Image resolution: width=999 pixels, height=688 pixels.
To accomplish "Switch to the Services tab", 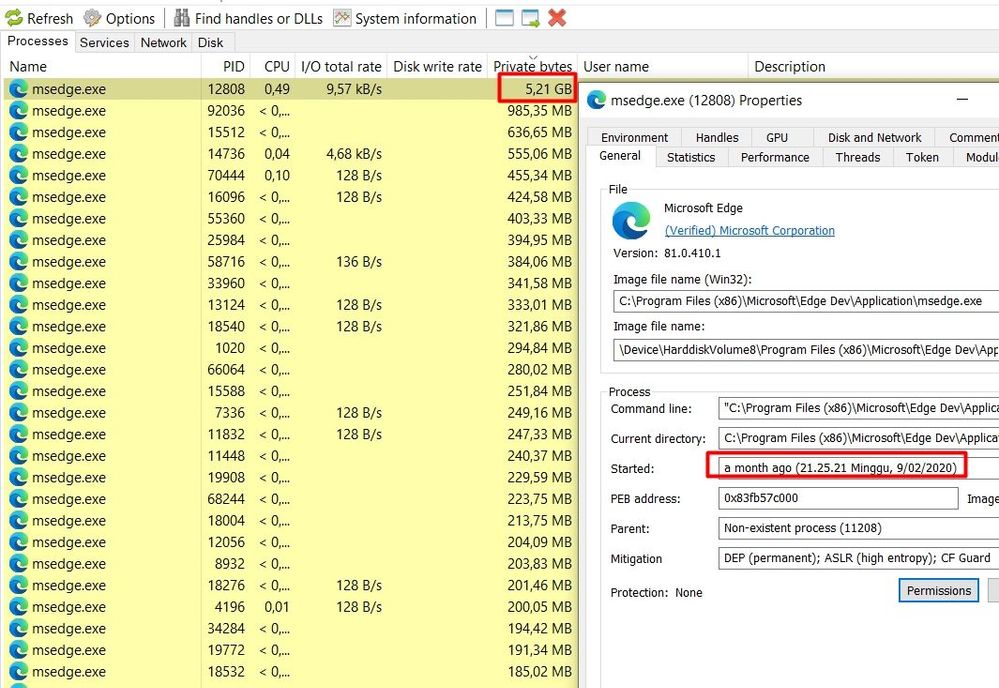I will 104,43.
